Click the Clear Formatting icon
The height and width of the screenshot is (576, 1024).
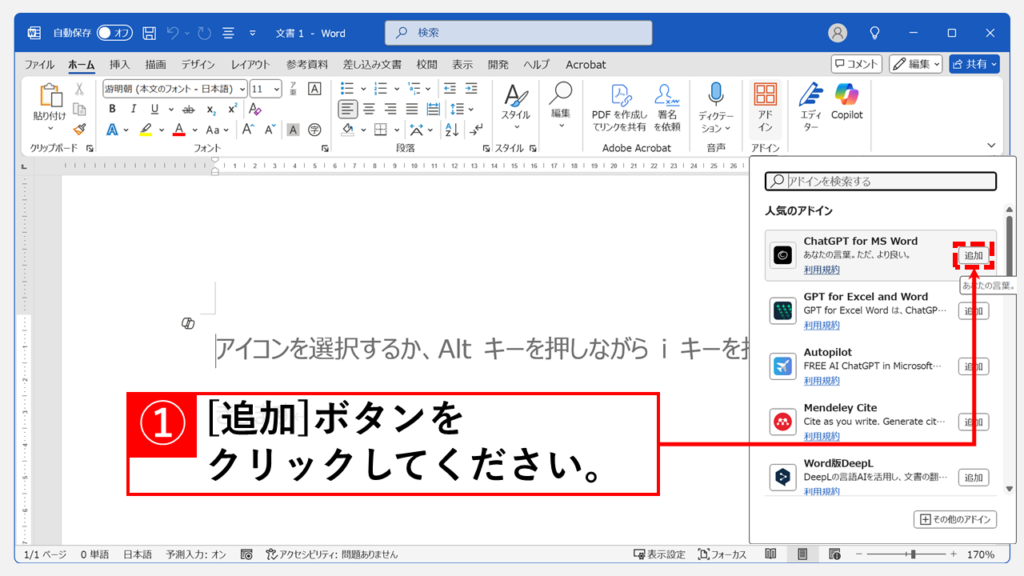point(255,109)
